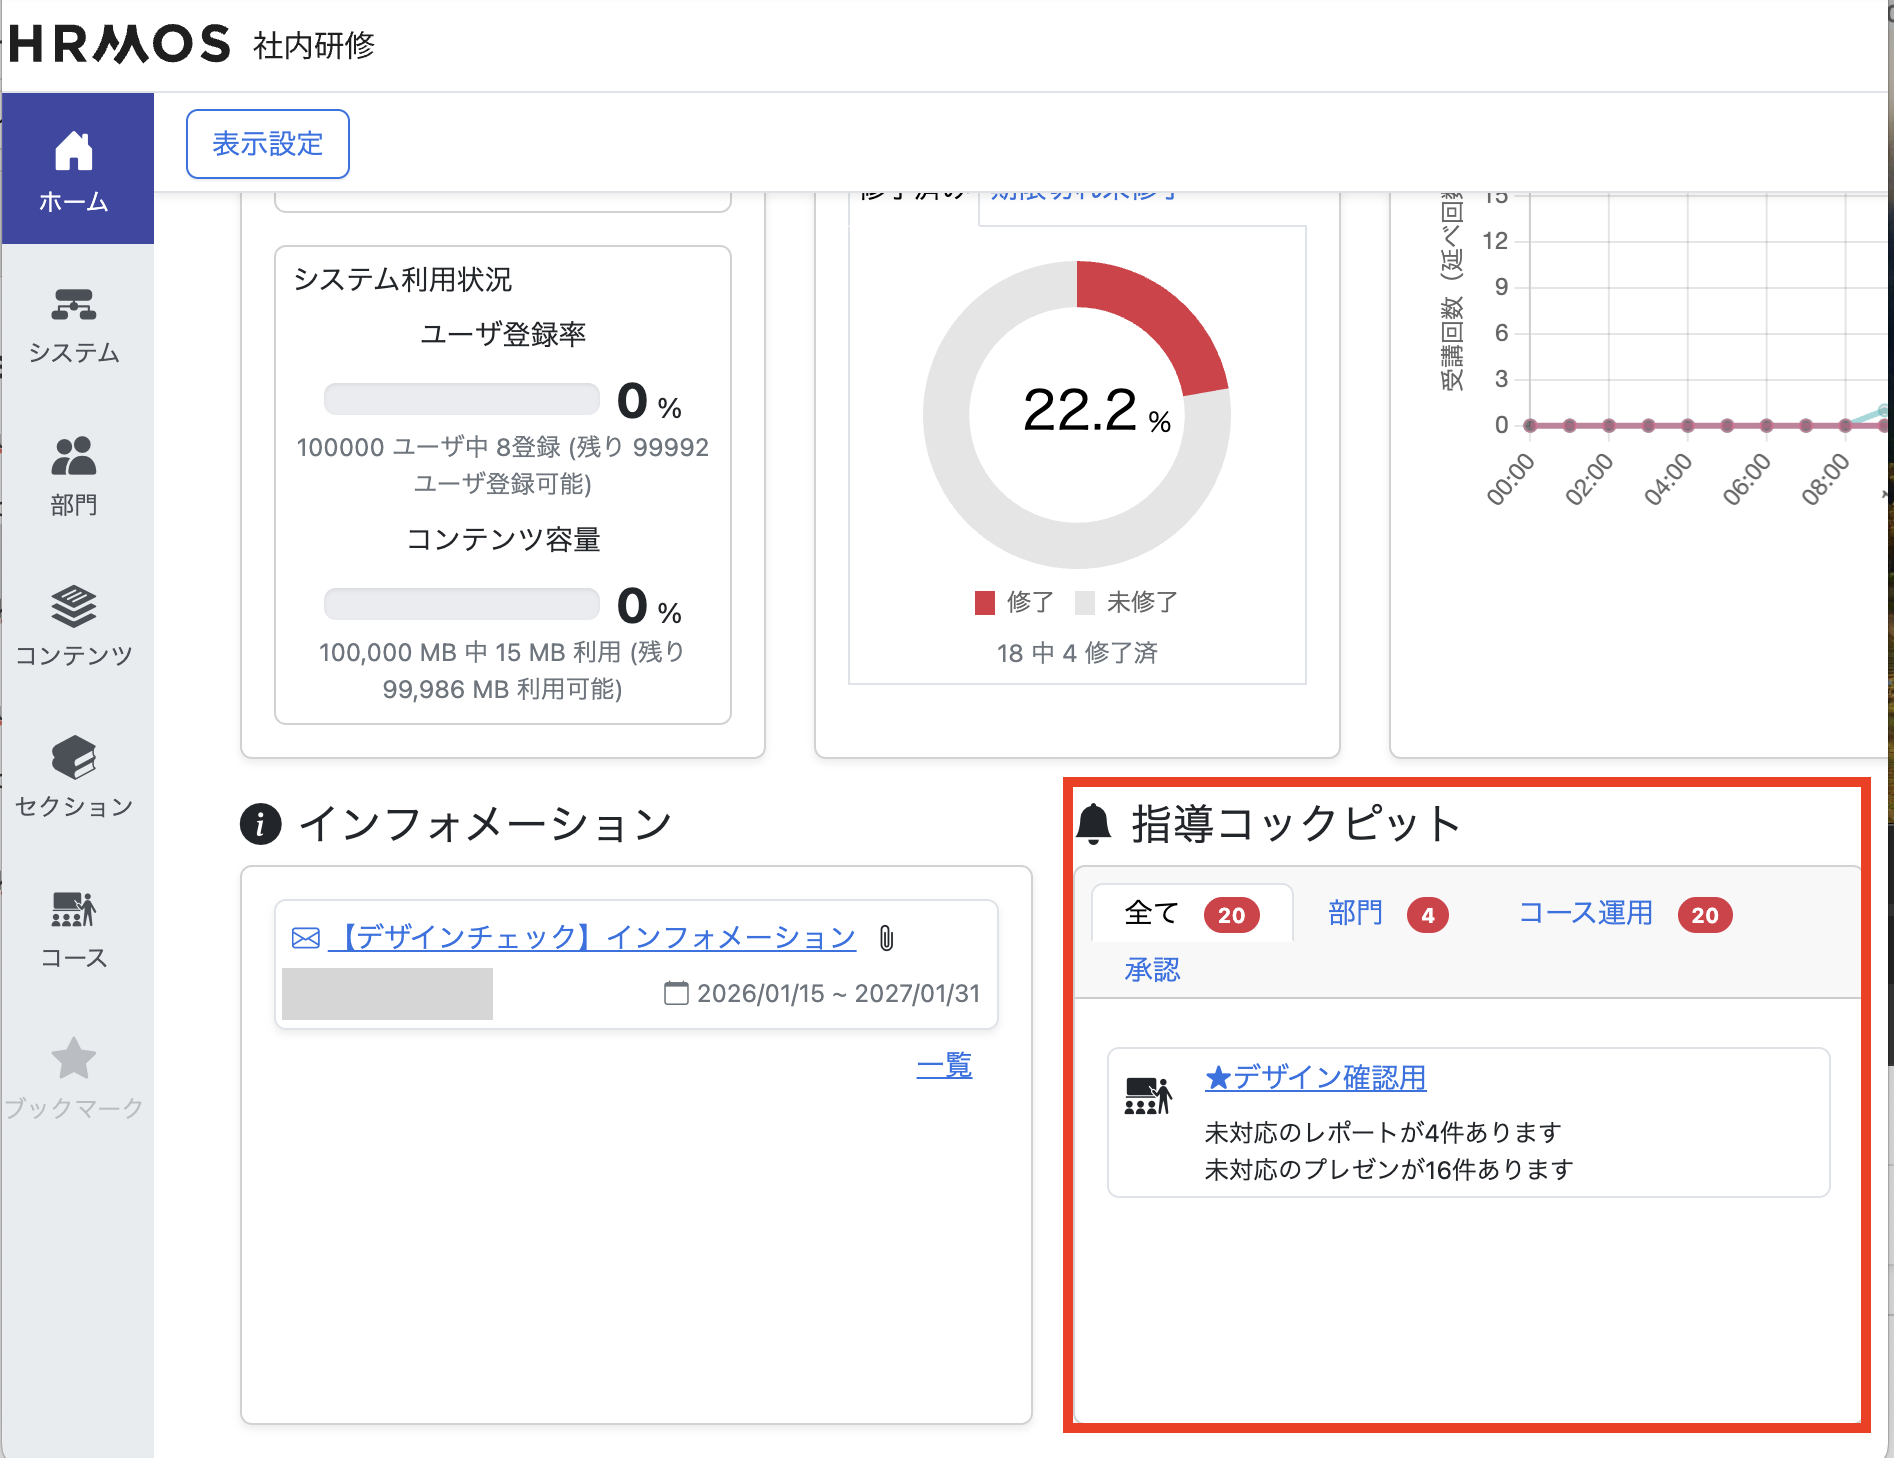The height and width of the screenshot is (1458, 1894).
Task: Open the Home sidebar icon
Action: 74,153
